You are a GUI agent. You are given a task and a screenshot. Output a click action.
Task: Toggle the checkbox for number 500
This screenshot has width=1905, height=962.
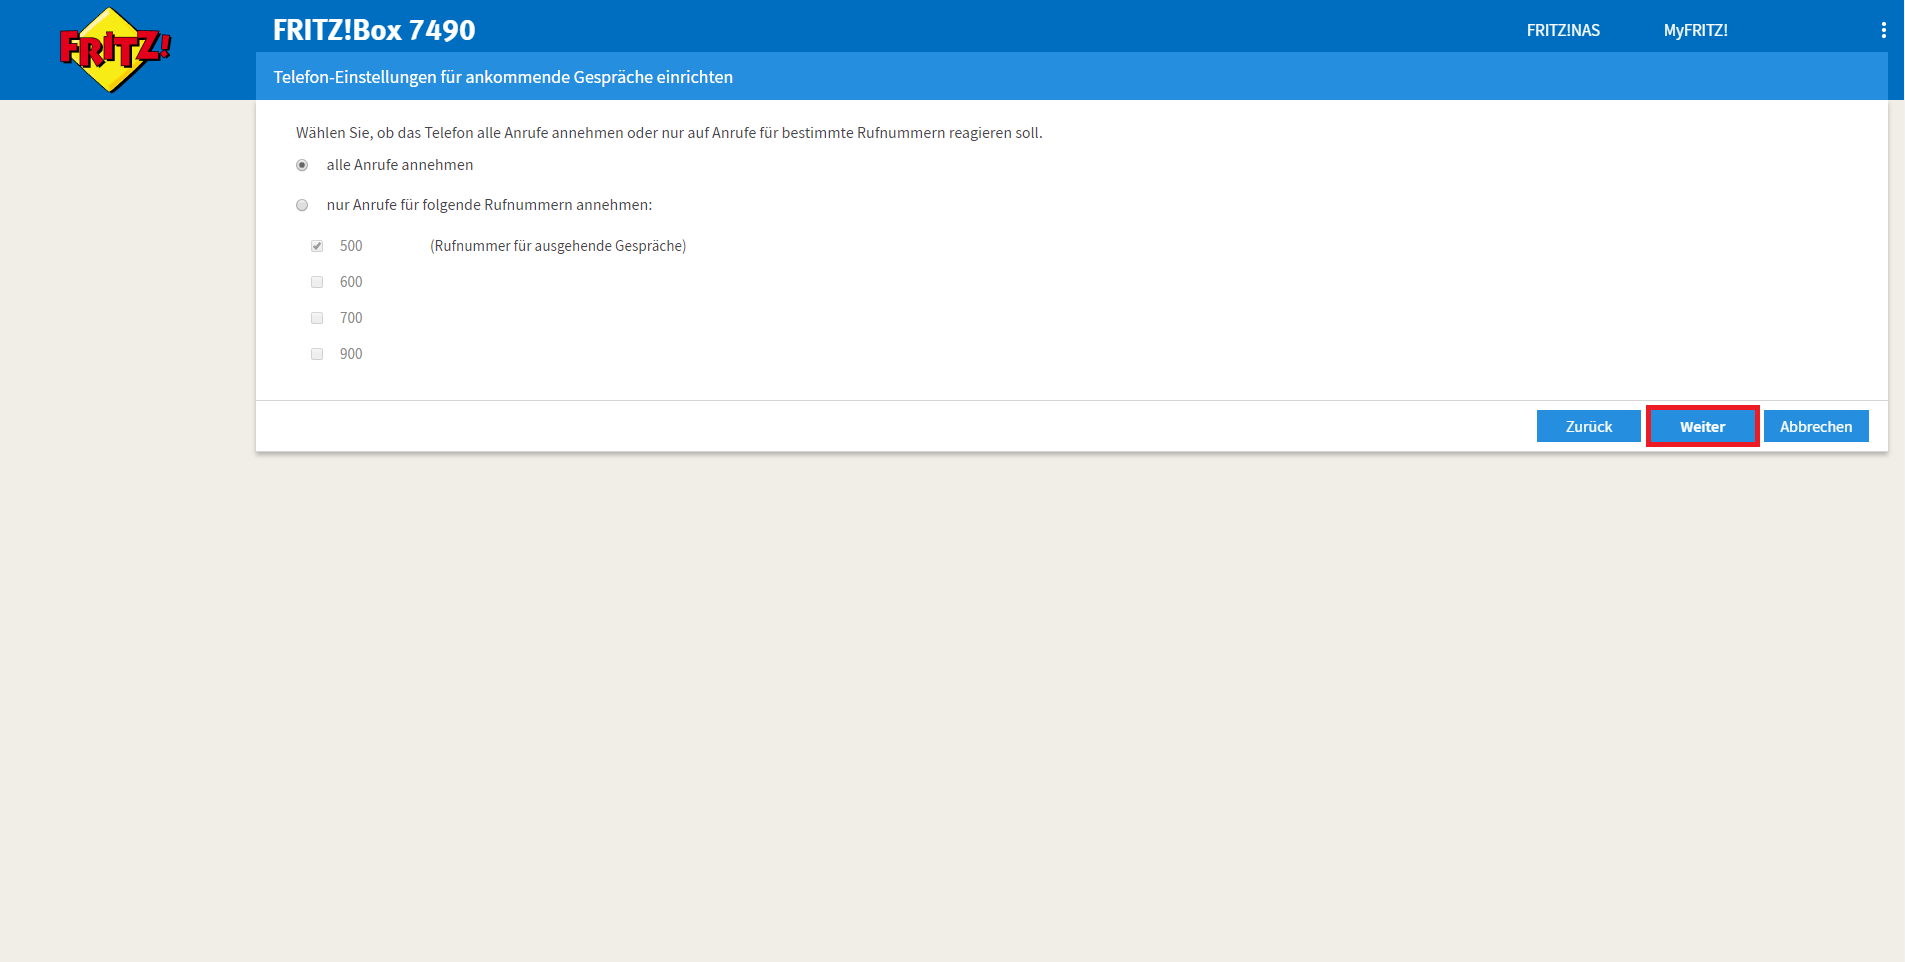(317, 246)
